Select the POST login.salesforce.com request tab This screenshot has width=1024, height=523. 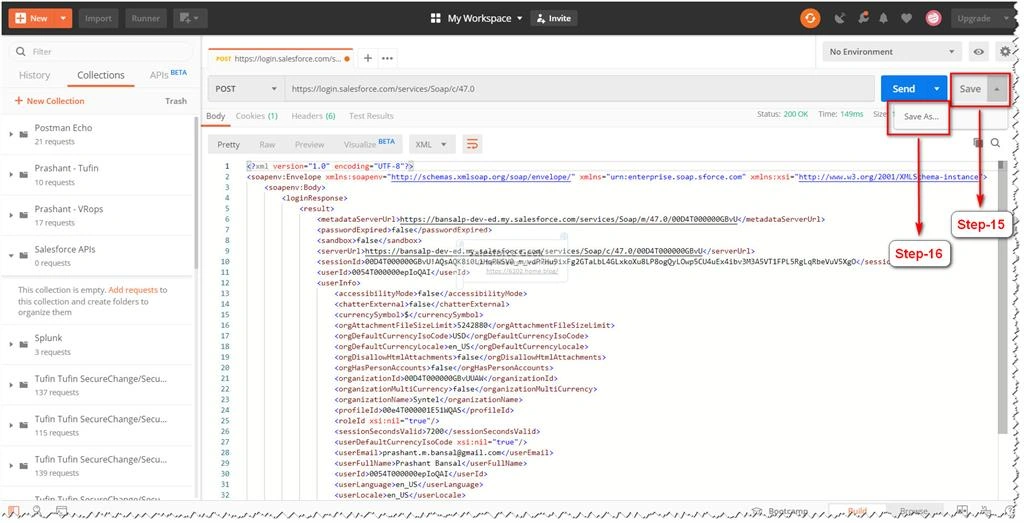tap(280, 58)
